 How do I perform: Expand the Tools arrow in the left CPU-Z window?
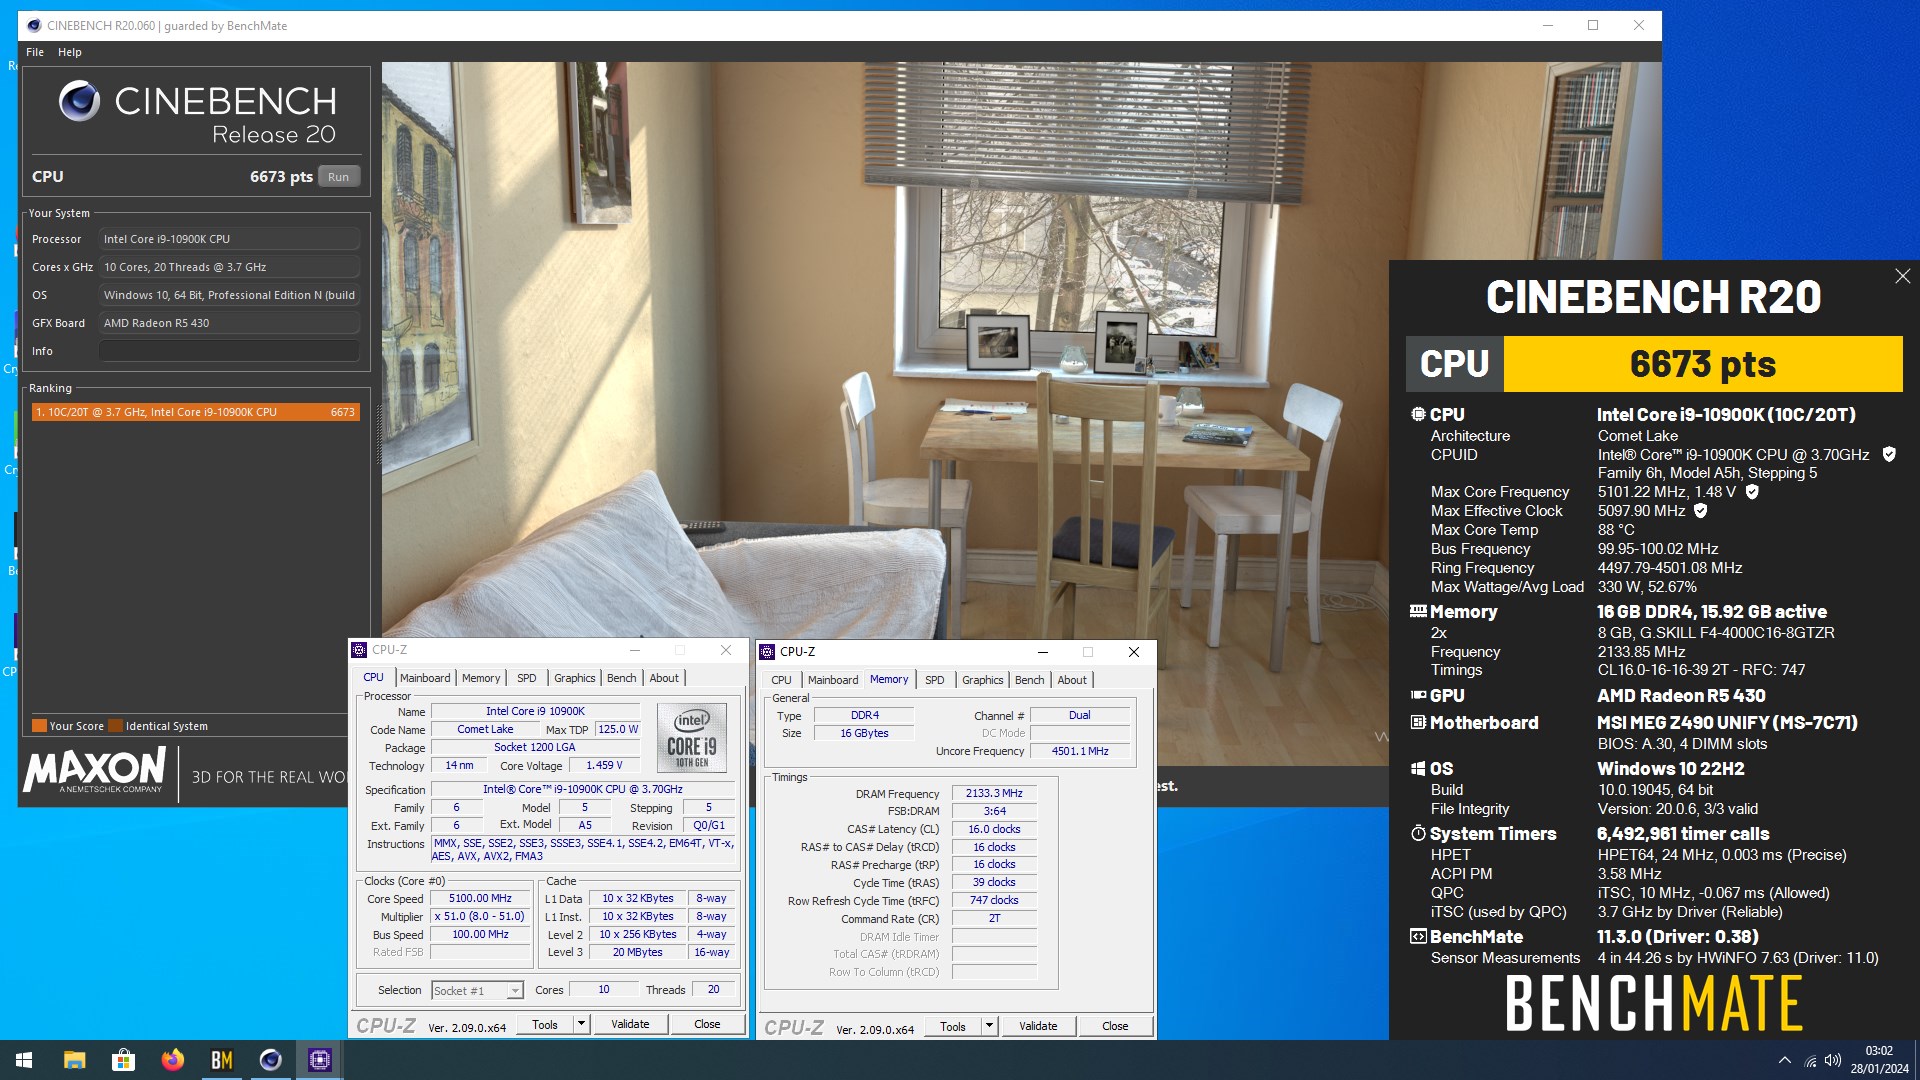[581, 1024]
